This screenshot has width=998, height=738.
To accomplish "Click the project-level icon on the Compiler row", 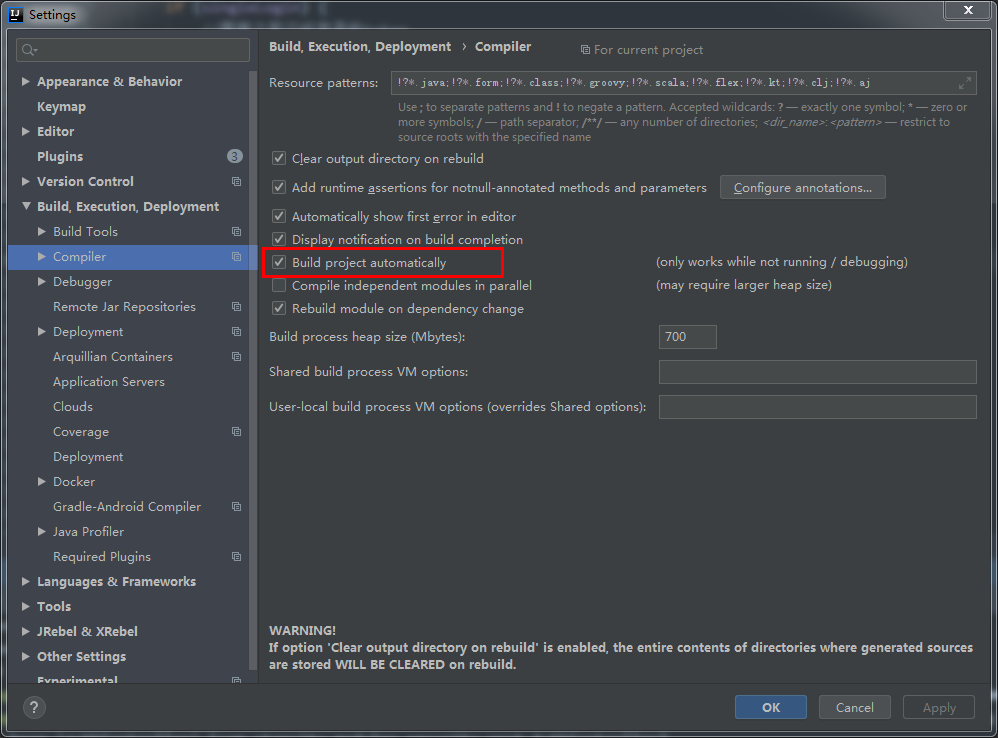I will pos(236,256).
